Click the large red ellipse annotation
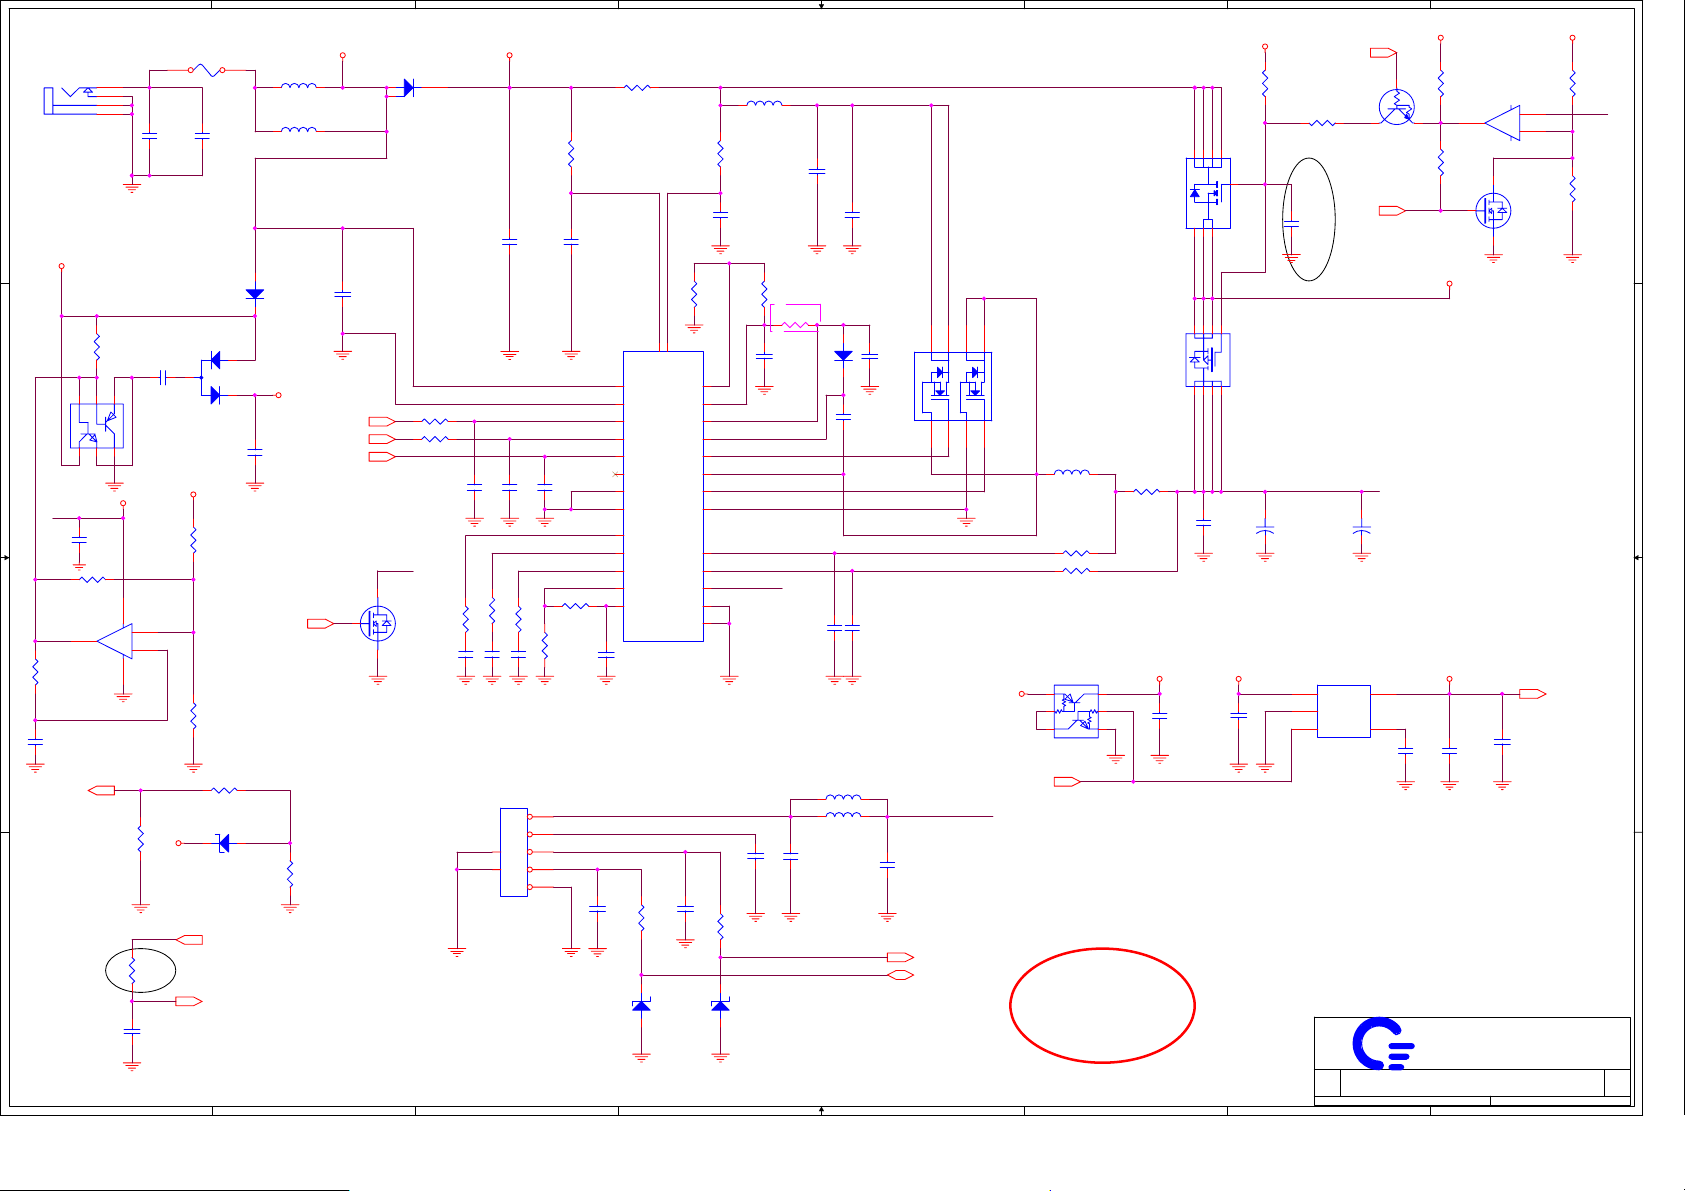The height and width of the screenshot is (1191, 1685). click(1102, 1005)
